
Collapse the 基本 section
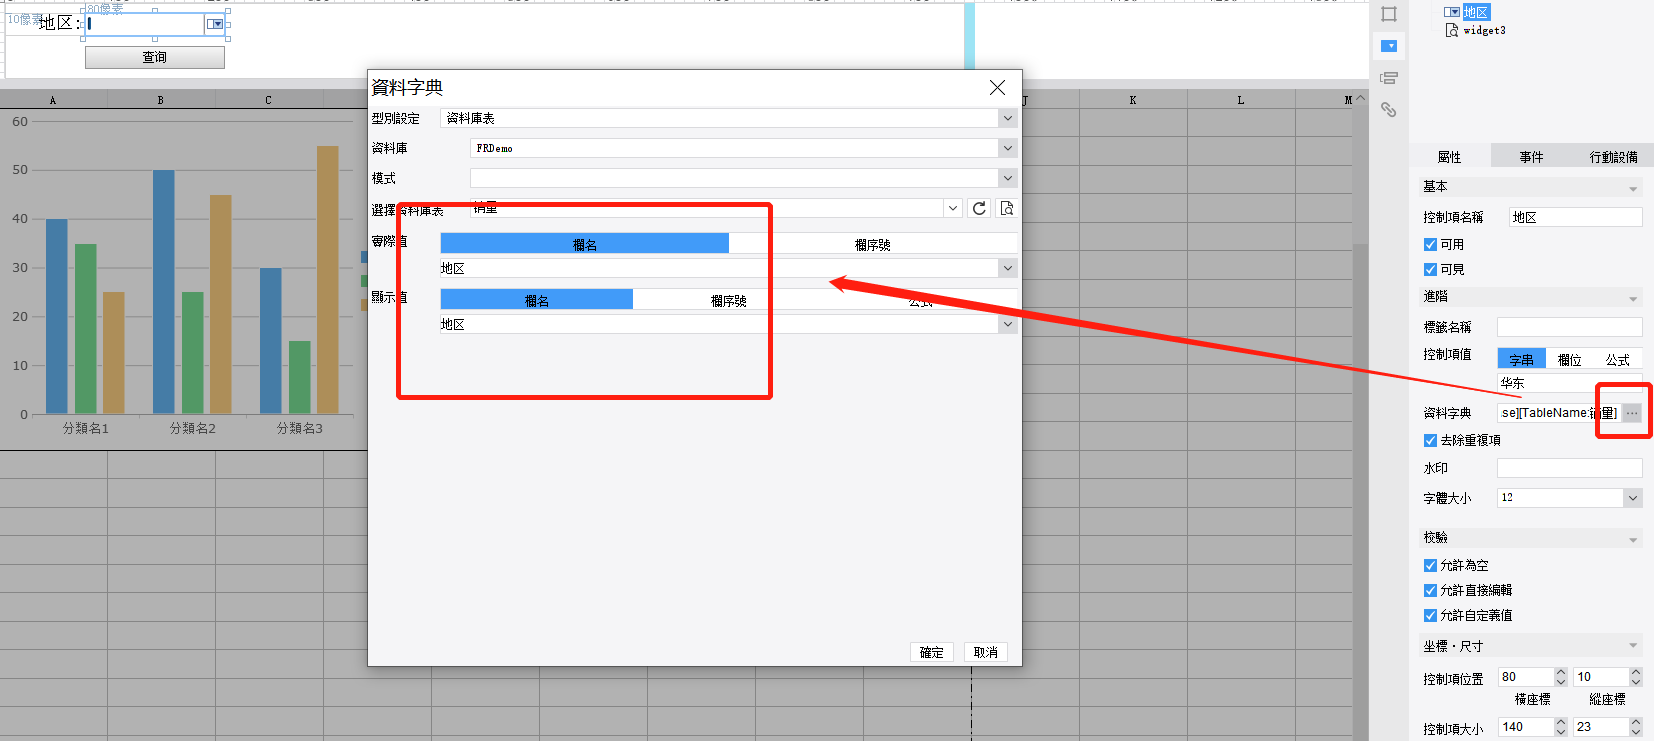pyautogui.click(x=1633, y=188)
